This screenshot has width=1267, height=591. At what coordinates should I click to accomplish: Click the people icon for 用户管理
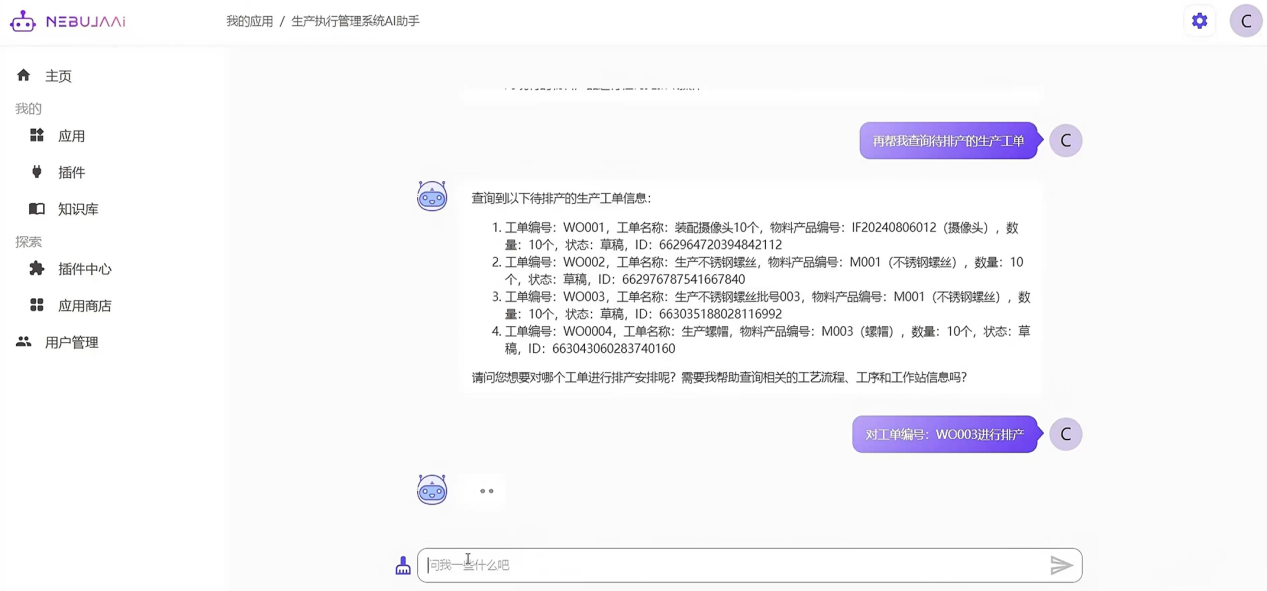tap(24, 342)
